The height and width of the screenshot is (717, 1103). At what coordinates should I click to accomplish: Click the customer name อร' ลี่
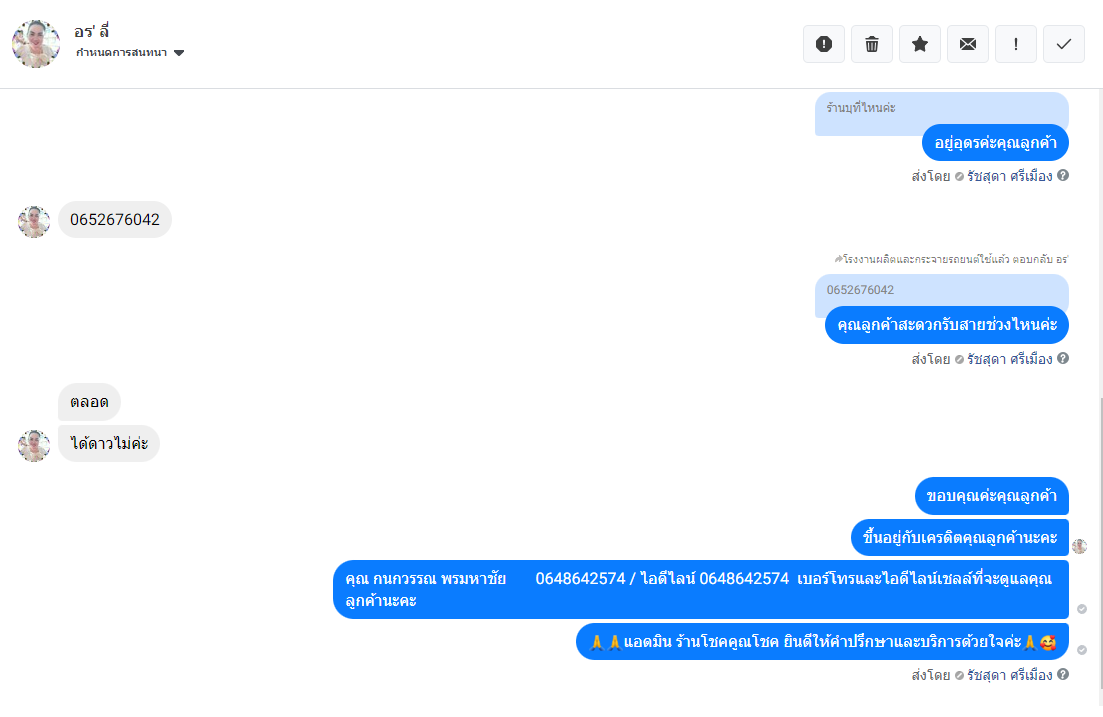pyautogui.click(x=91, y=32)
